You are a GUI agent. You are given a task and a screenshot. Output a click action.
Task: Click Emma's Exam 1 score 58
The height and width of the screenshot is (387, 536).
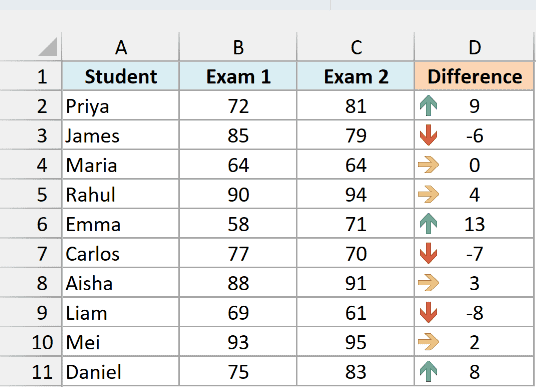click(x=238, y=224)
